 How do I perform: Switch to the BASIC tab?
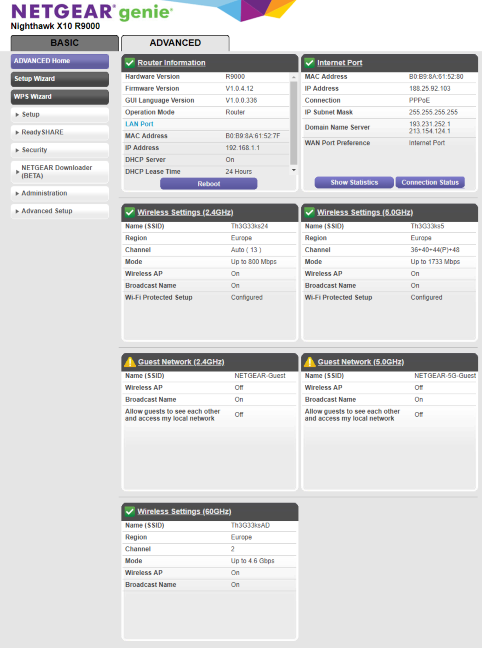pos(64,43)
